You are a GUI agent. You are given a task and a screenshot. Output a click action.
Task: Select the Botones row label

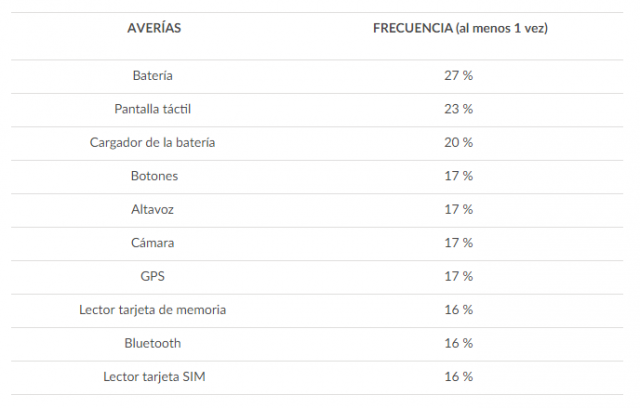pos(153,175)
